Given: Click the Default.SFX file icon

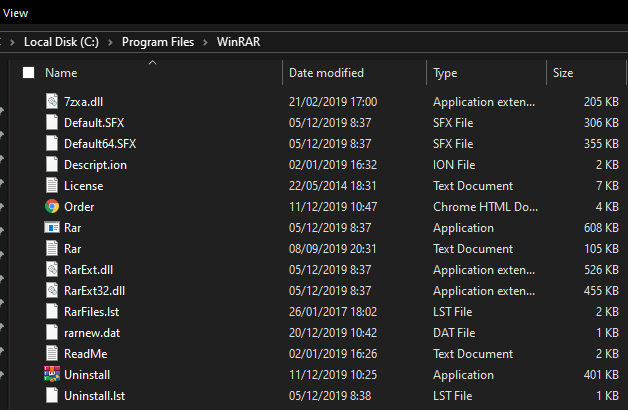Looking at the screenshot, I should pyautogui.click(x=53, y=122).
